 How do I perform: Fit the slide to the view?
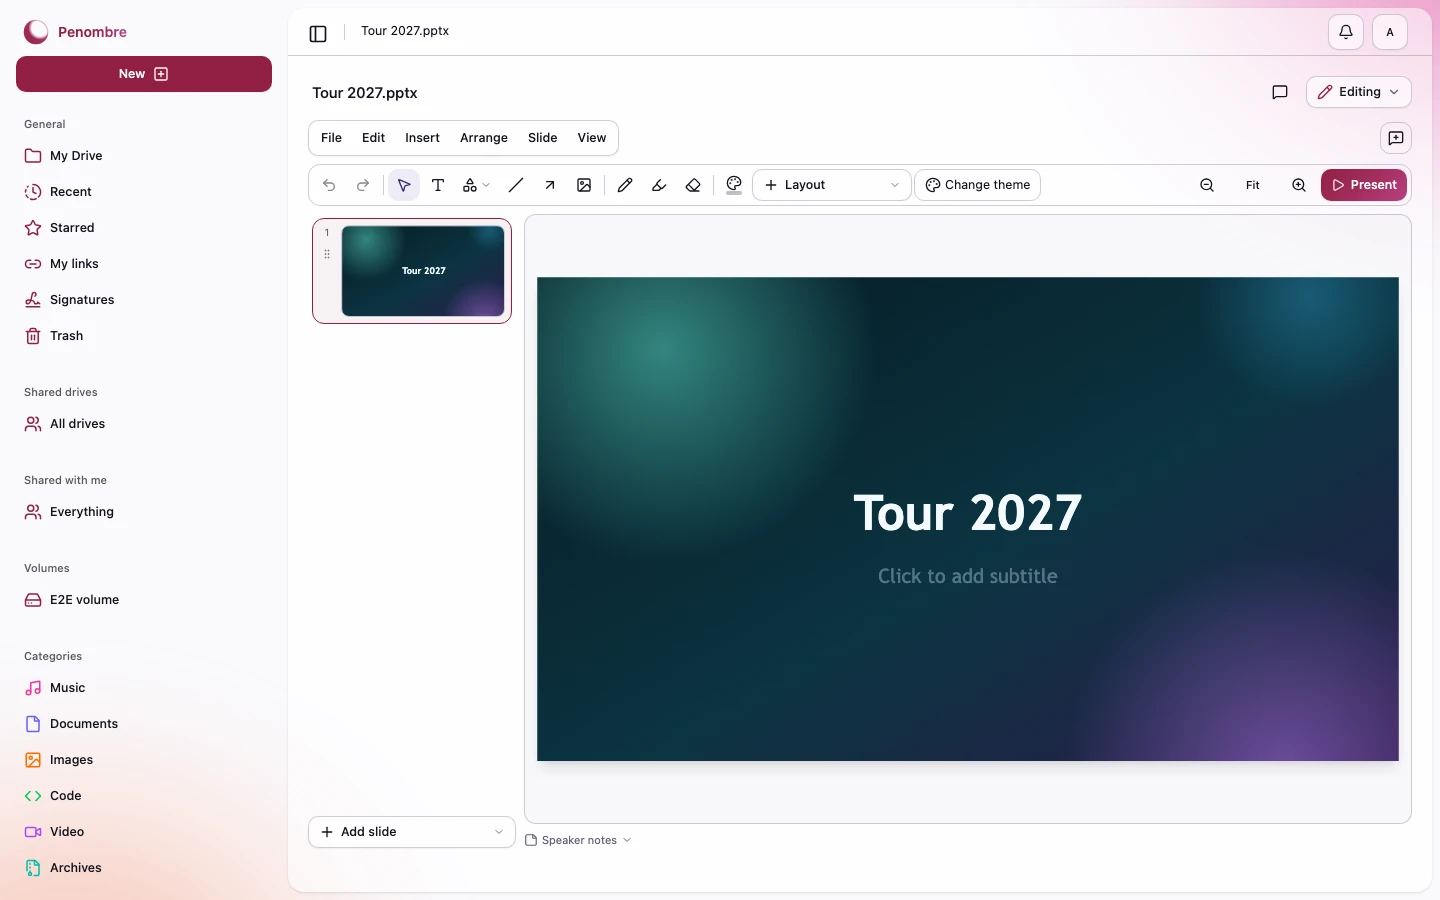(x=1253, y=185)
